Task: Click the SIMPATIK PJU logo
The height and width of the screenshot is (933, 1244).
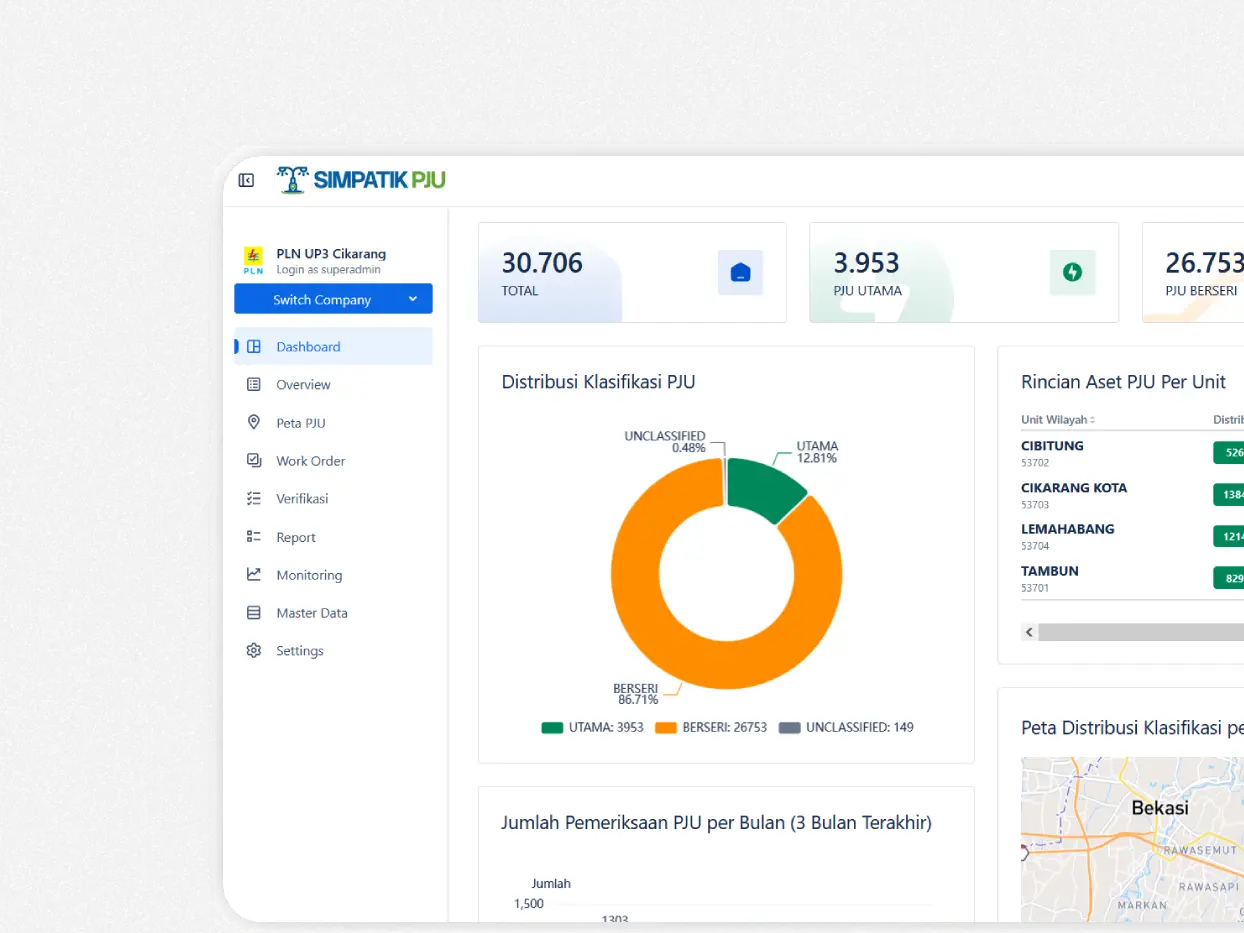Action: point(361,180)
